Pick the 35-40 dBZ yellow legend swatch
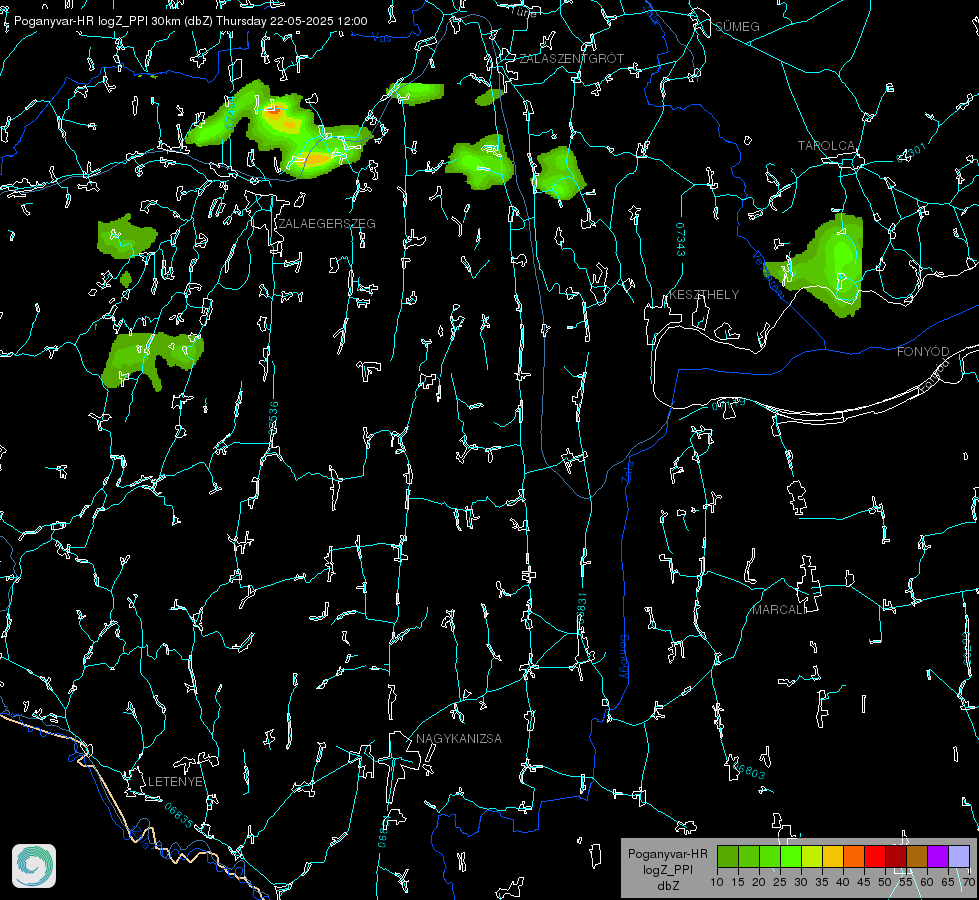This screenshot has width=979, height=900. 833,856
